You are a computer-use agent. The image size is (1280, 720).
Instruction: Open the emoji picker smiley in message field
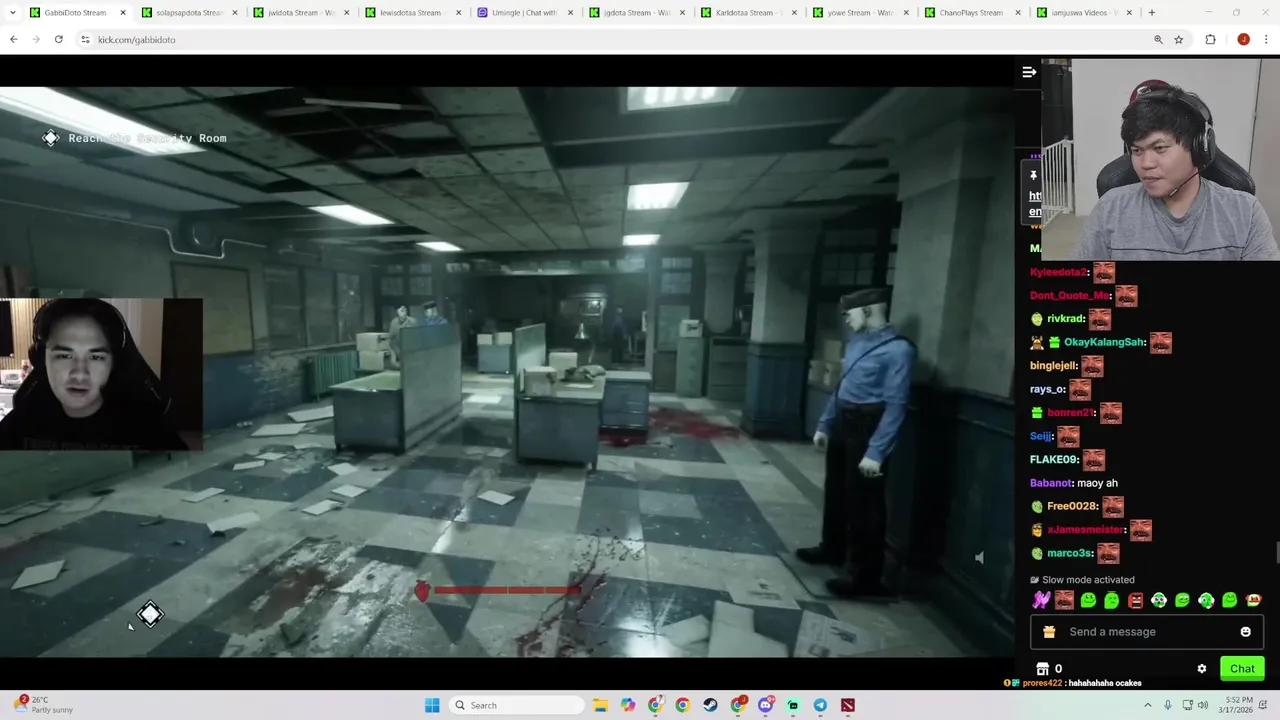click(1245, 632)
